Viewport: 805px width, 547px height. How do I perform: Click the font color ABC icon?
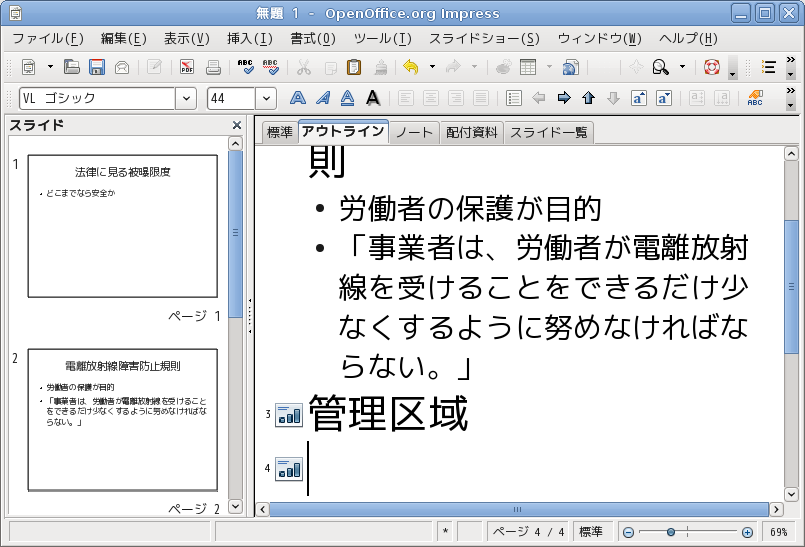(755, 98)
